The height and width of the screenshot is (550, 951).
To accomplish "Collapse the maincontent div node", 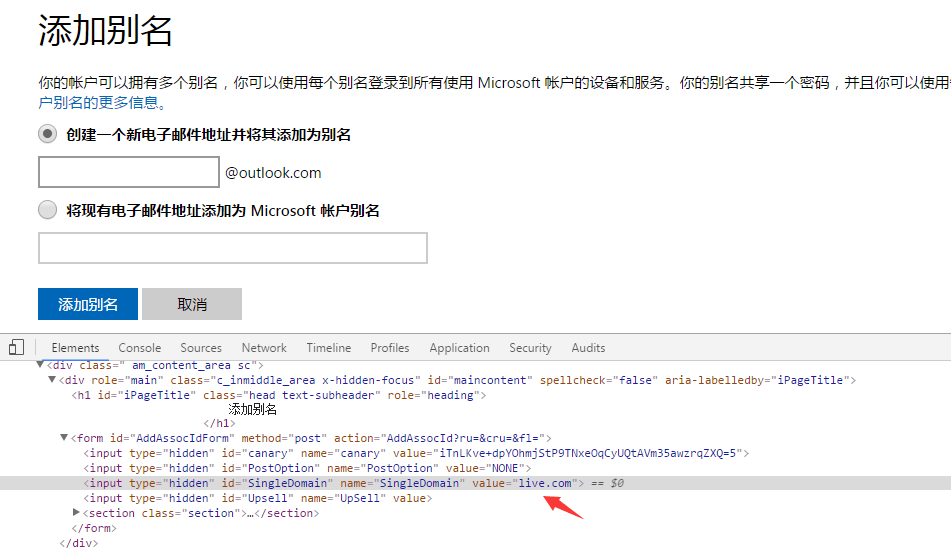I will click(52, 380).
